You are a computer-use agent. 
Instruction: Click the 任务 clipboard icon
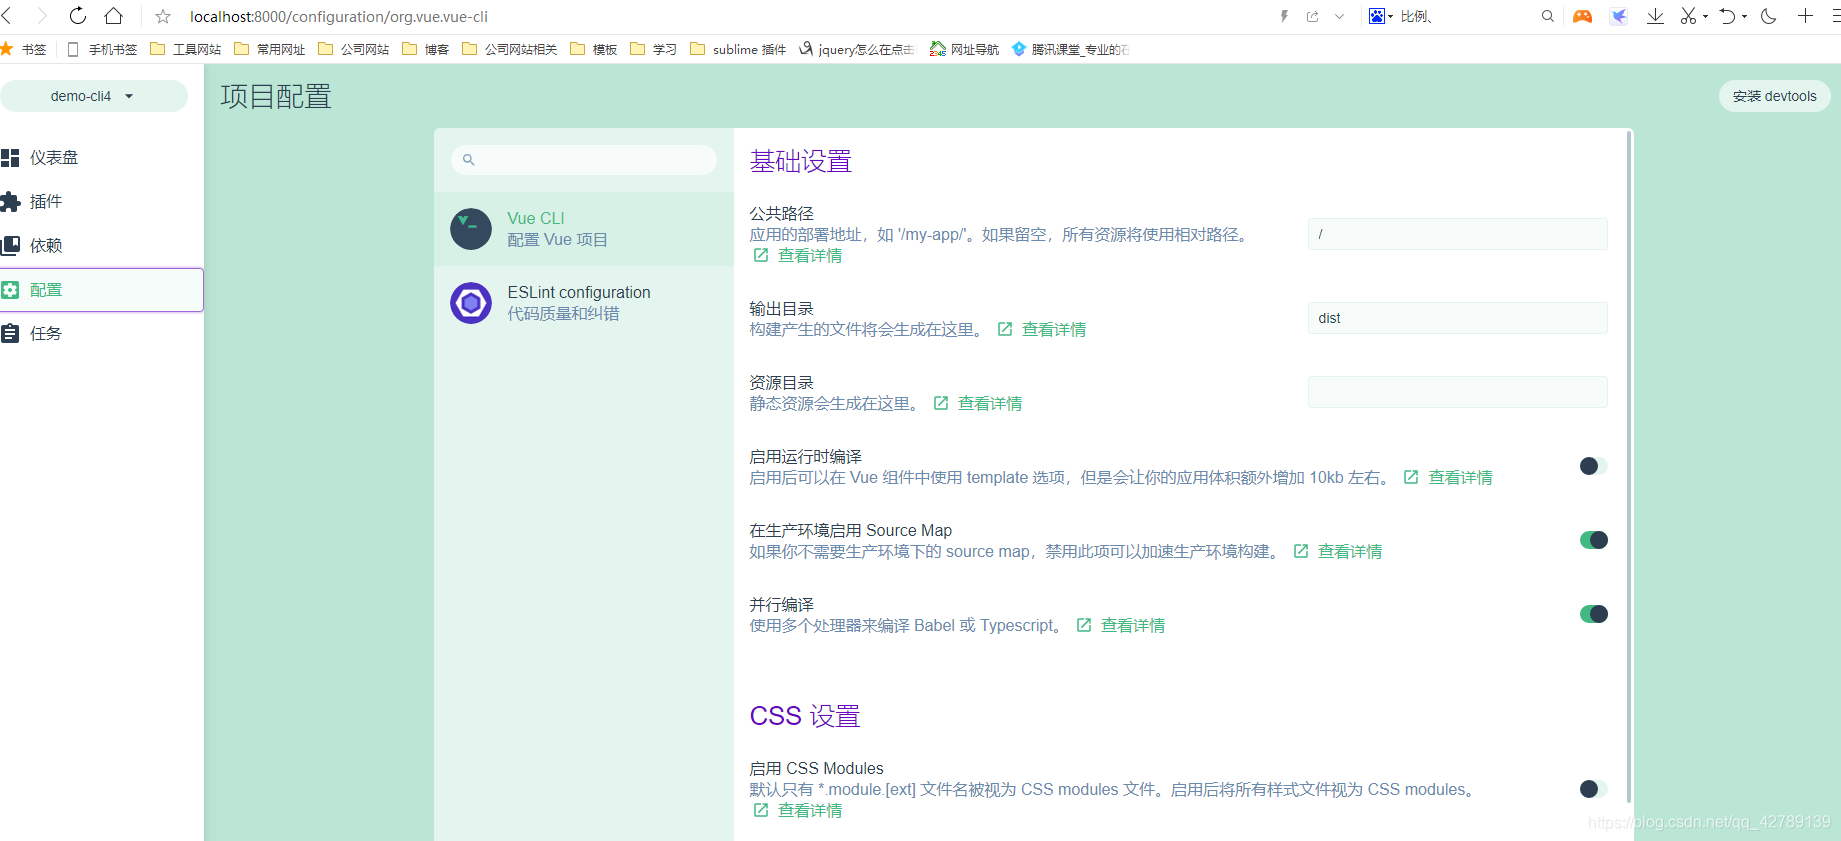[10, 334]
